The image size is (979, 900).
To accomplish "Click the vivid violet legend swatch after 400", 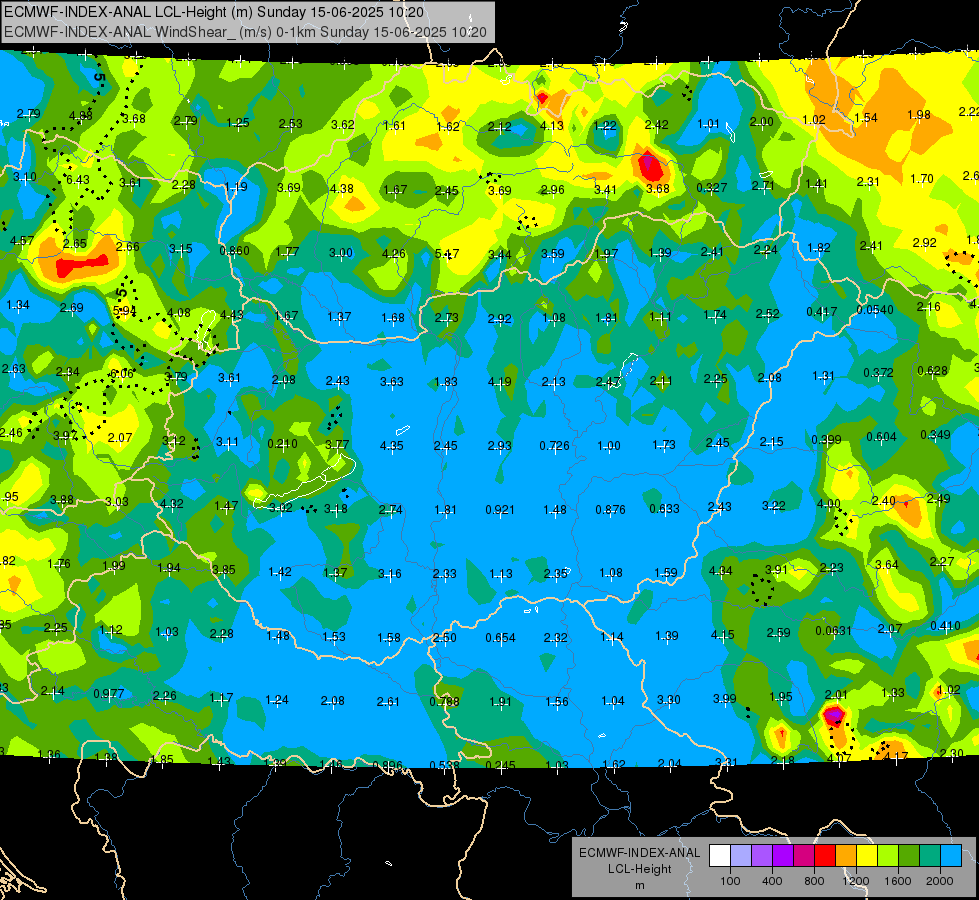I will click(783, 855).
